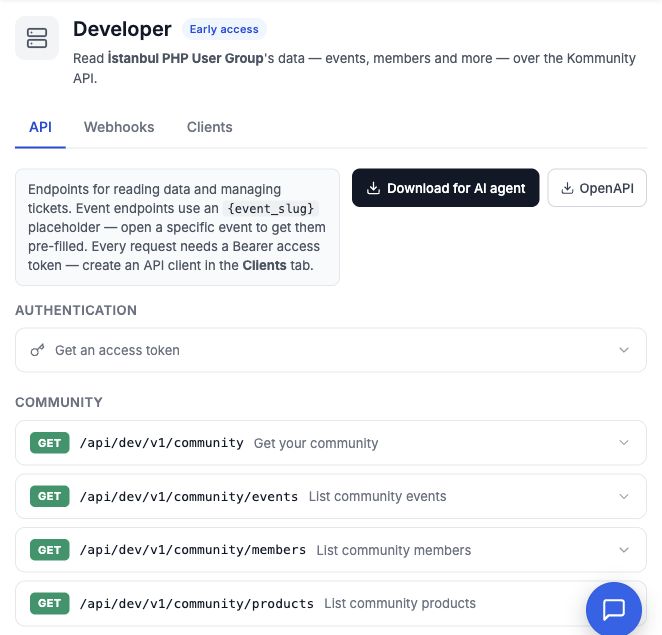This screenshot has height=635, width=662.
Task: Click the /api/dev/v1/community/products path
Action: (x=197, y=604)
